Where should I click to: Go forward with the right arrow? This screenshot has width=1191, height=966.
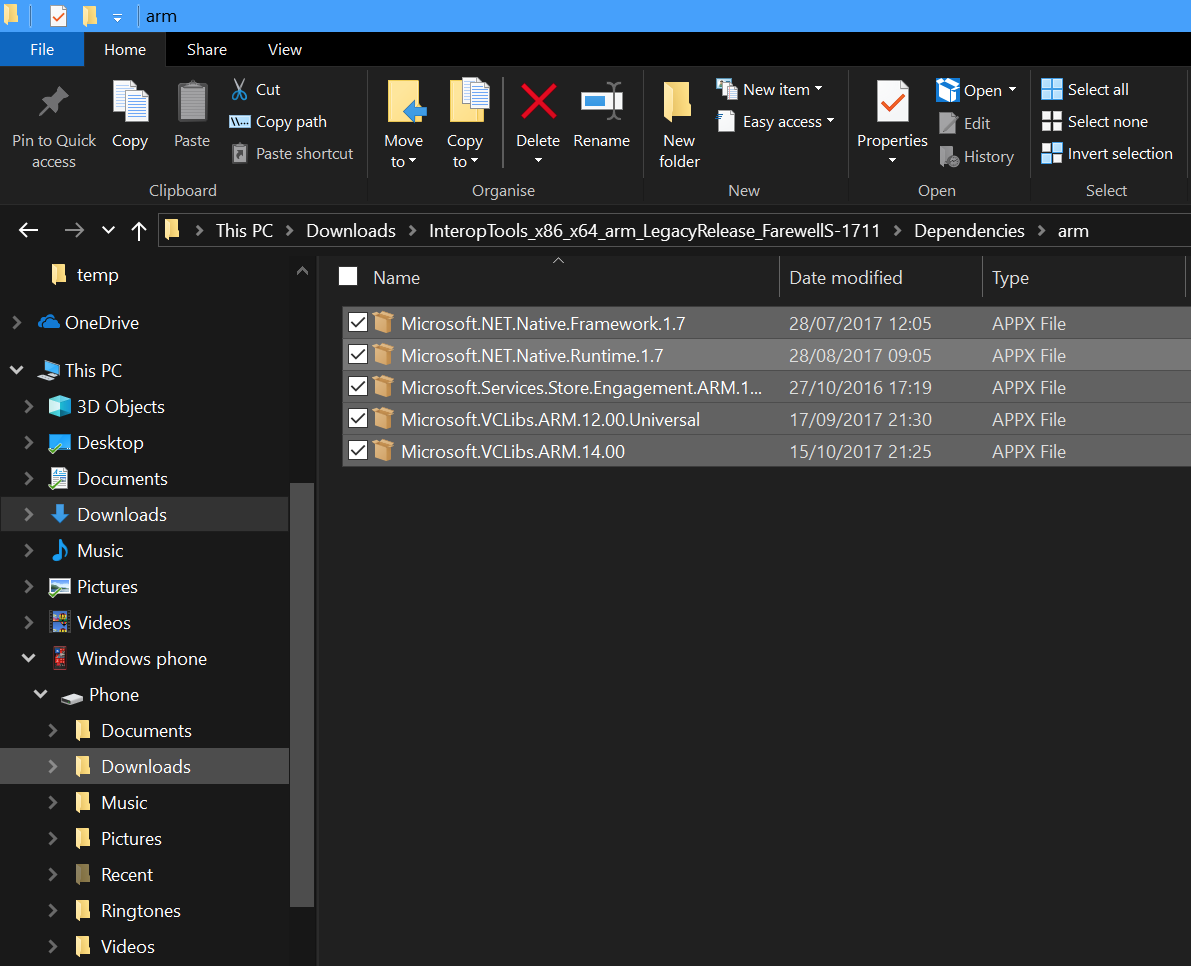(x=74, y=230)
